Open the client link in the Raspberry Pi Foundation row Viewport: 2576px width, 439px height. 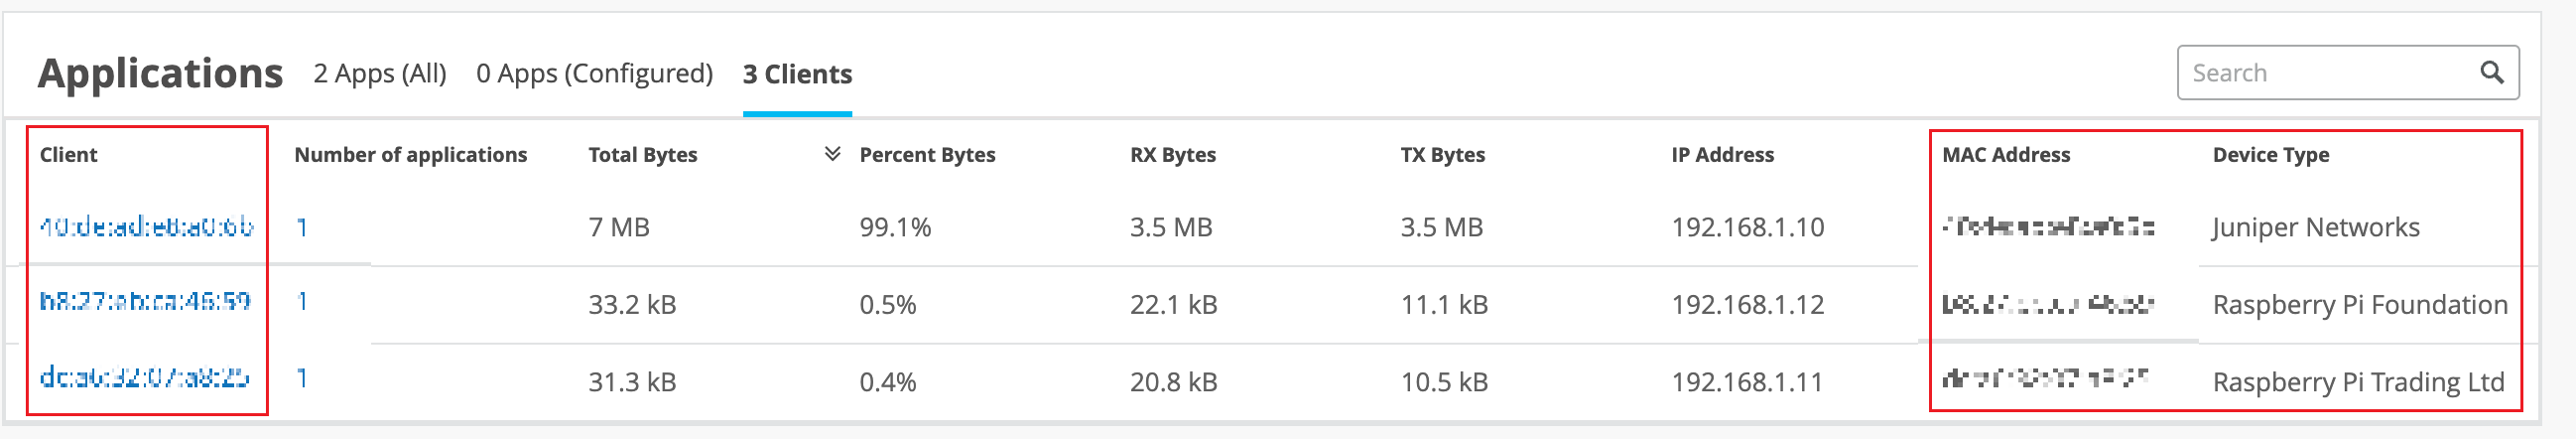[x=145, y=301]
